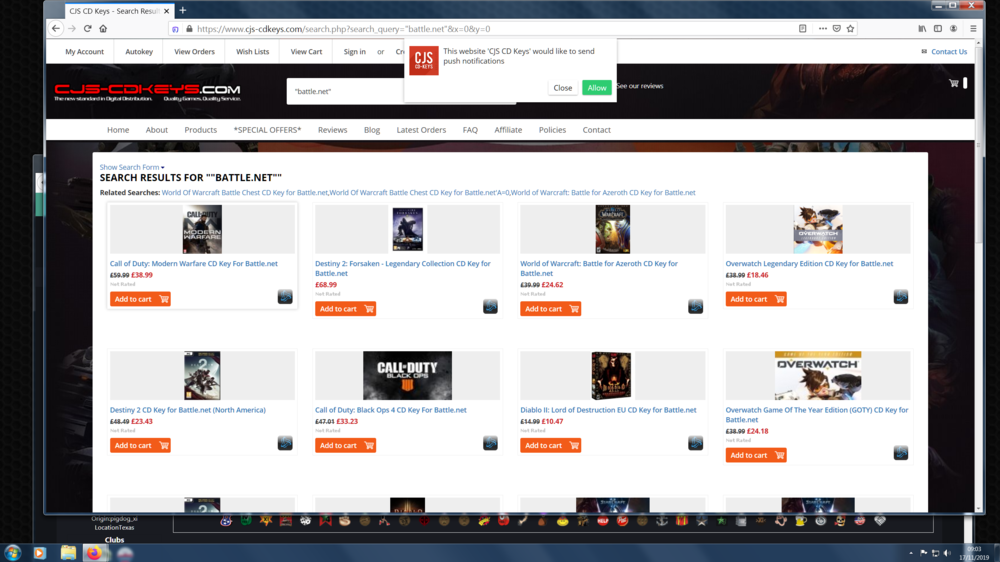Click the shopping cart icon in header

pos(953,83)
